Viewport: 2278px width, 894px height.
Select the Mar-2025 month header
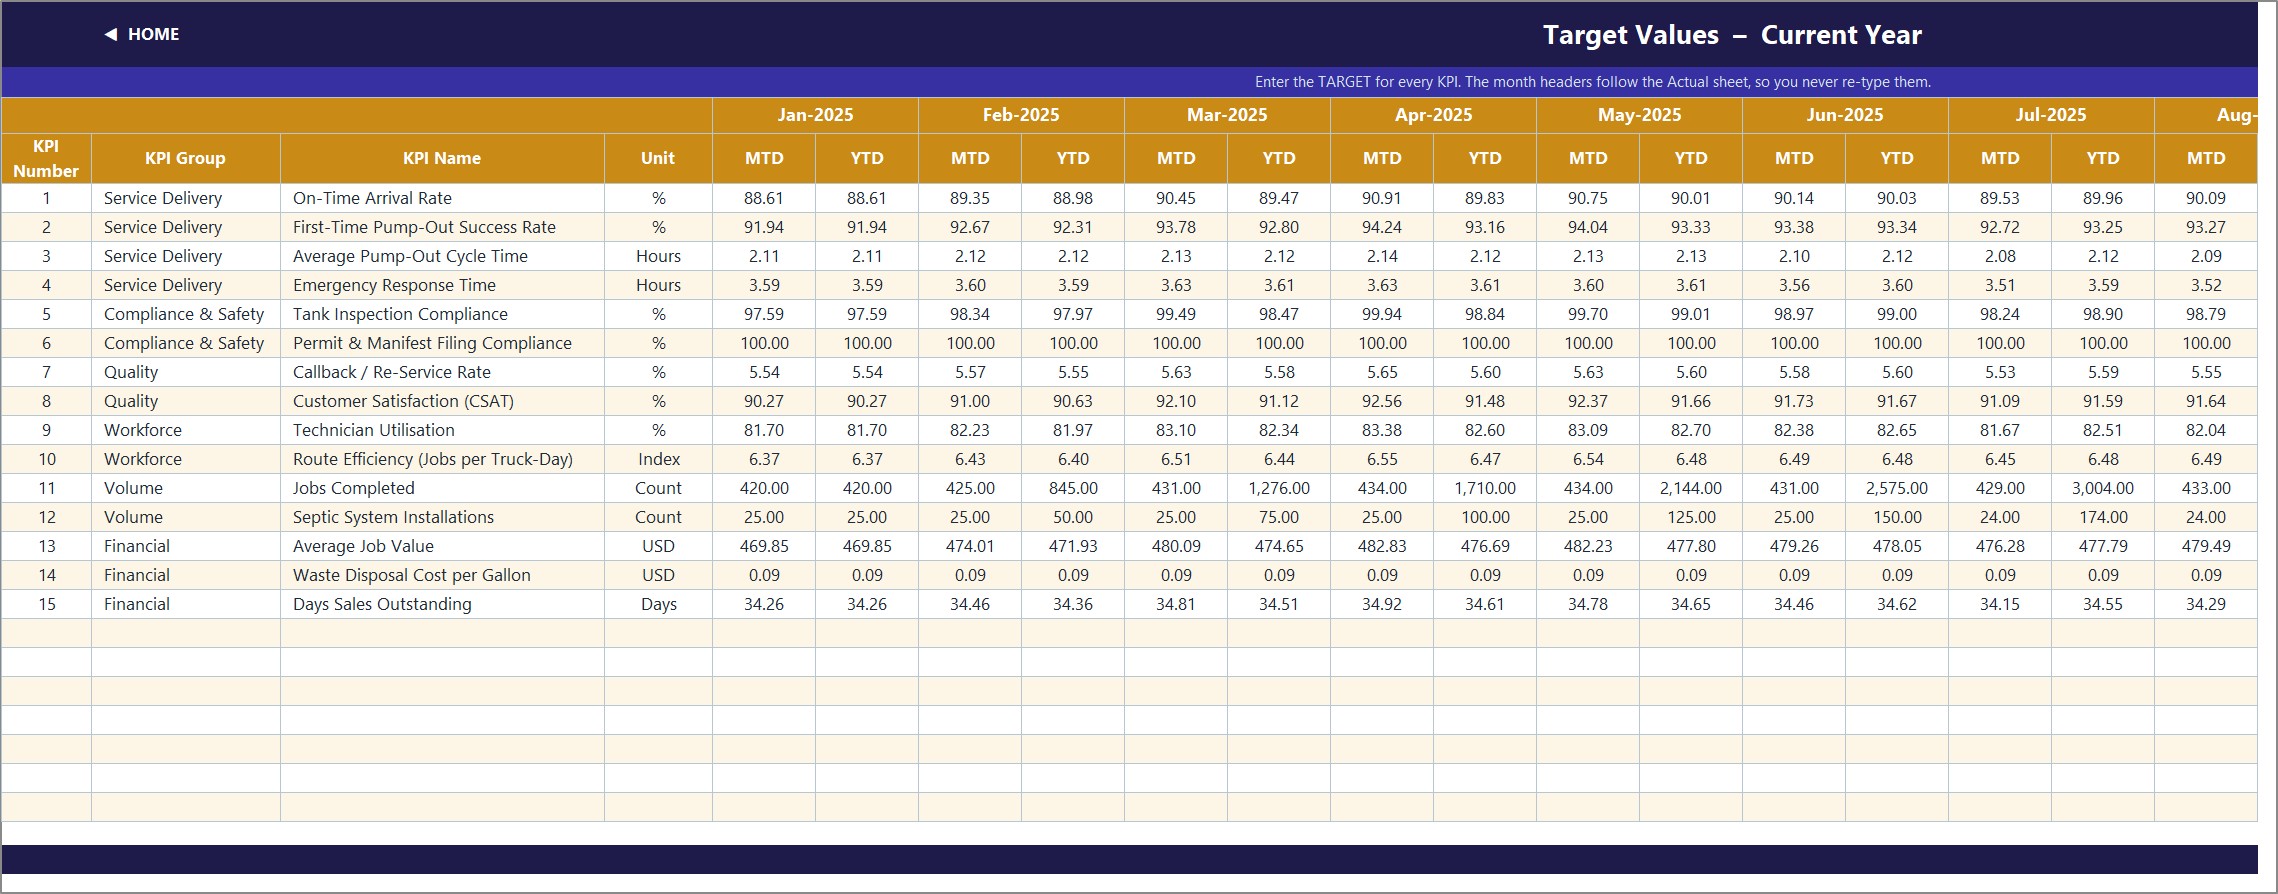(x=1227, y=115)
